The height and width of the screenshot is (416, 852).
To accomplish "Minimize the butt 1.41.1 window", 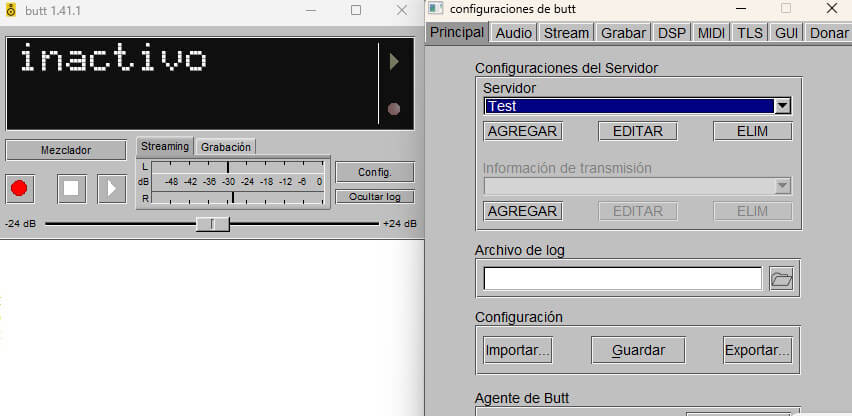I will click(311, 10).
